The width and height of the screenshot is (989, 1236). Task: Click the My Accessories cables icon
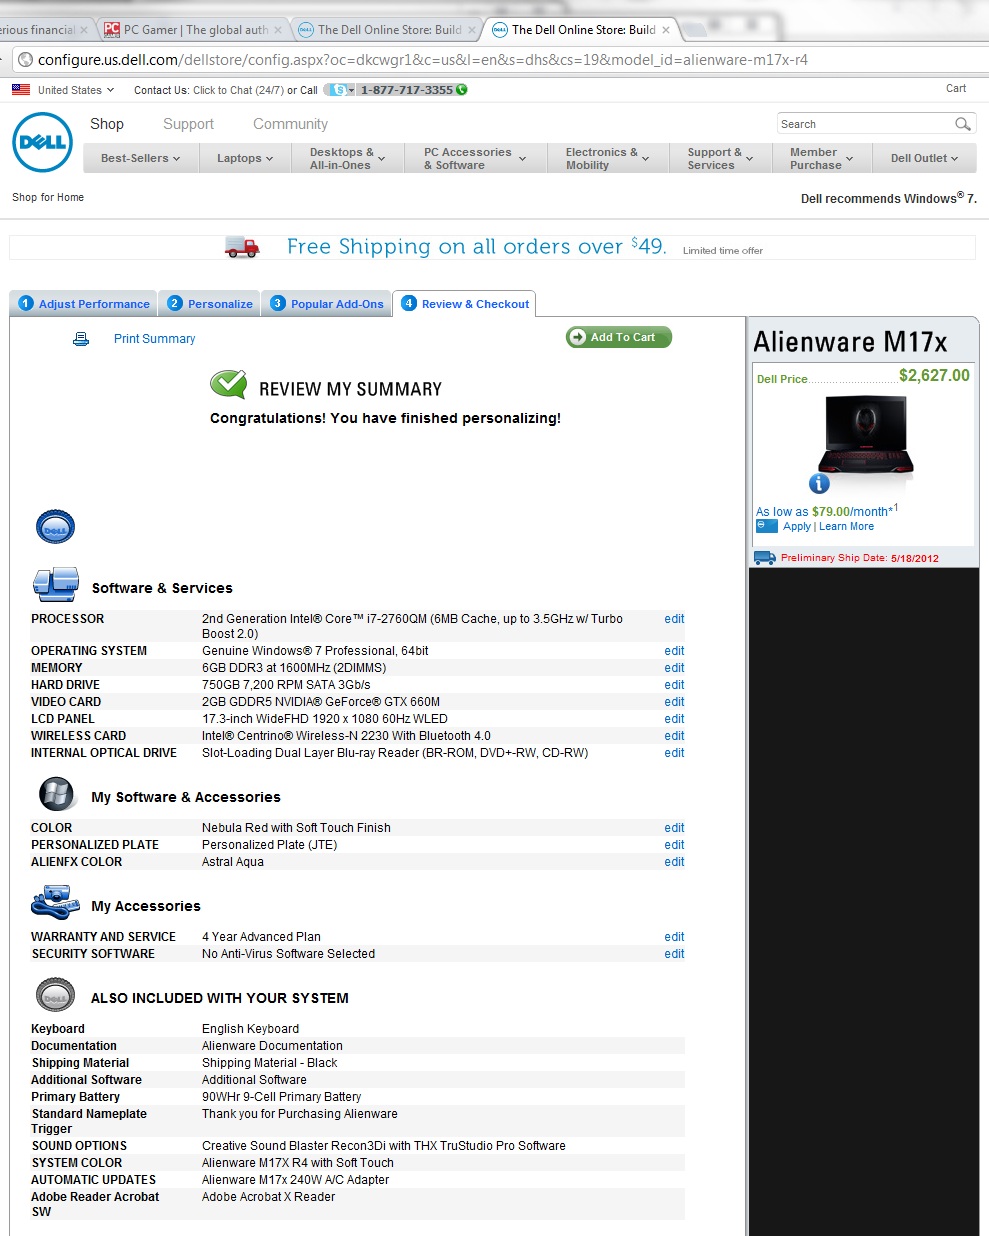click(x=55, y=902)
